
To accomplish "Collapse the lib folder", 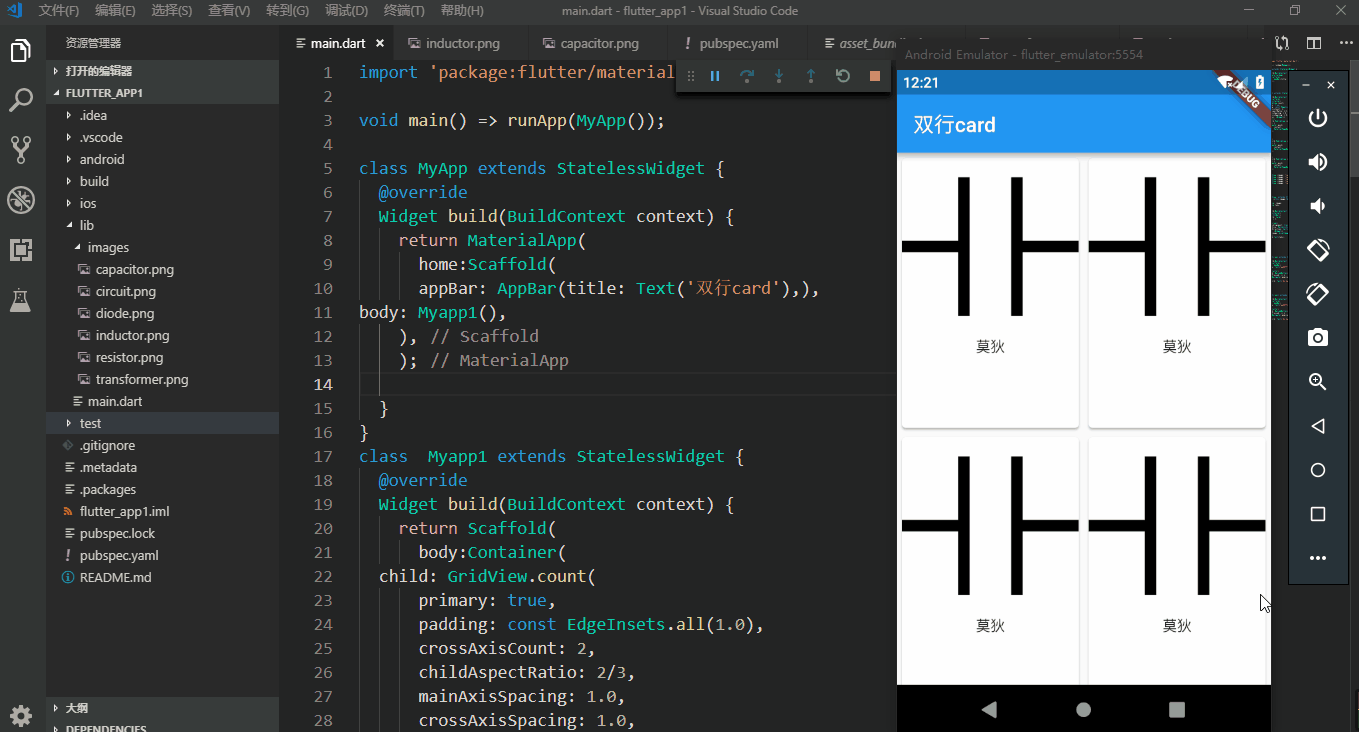I will (x=162, y=225).
